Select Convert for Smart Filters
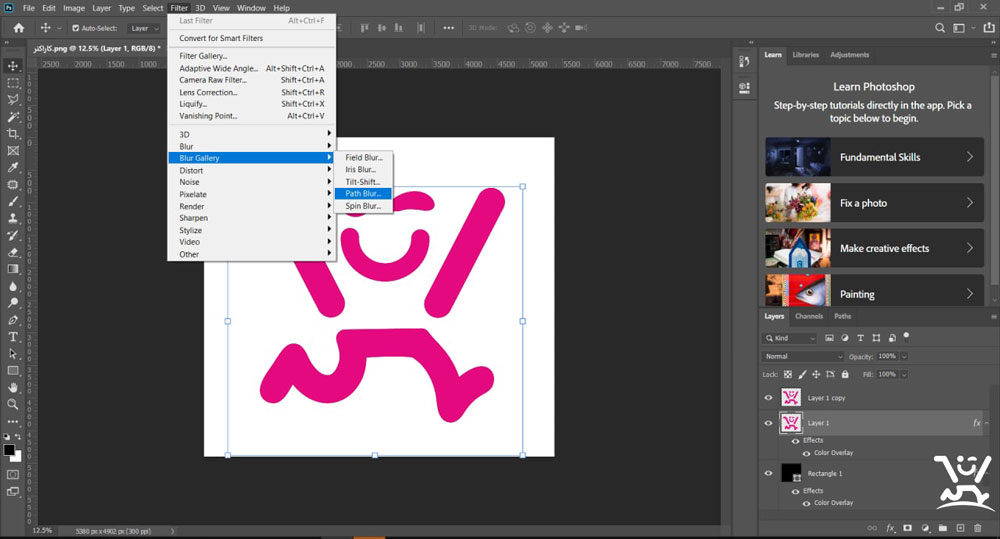Screen dimensions: 1000x539 251,38
